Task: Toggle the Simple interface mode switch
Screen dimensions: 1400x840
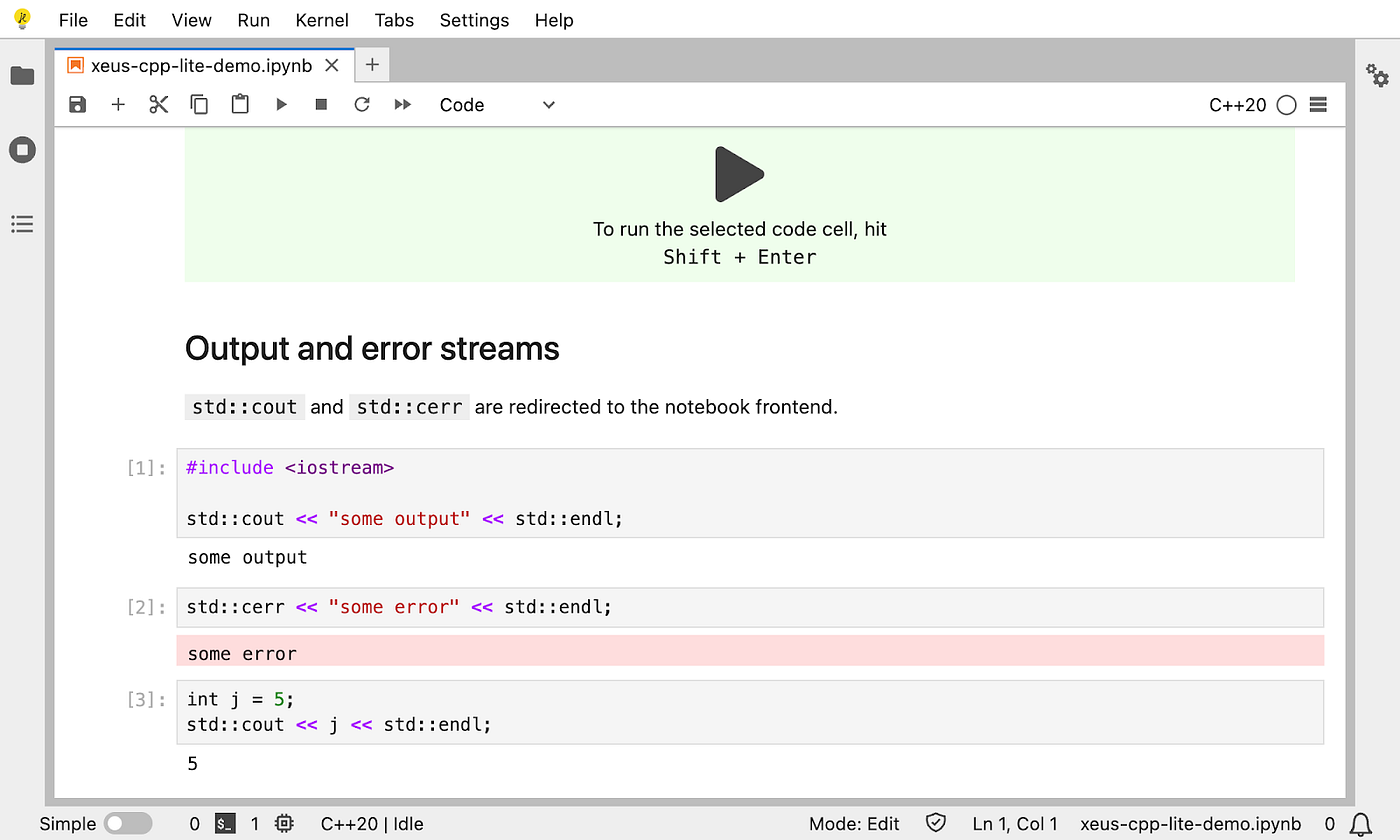Action: point(128,824)
